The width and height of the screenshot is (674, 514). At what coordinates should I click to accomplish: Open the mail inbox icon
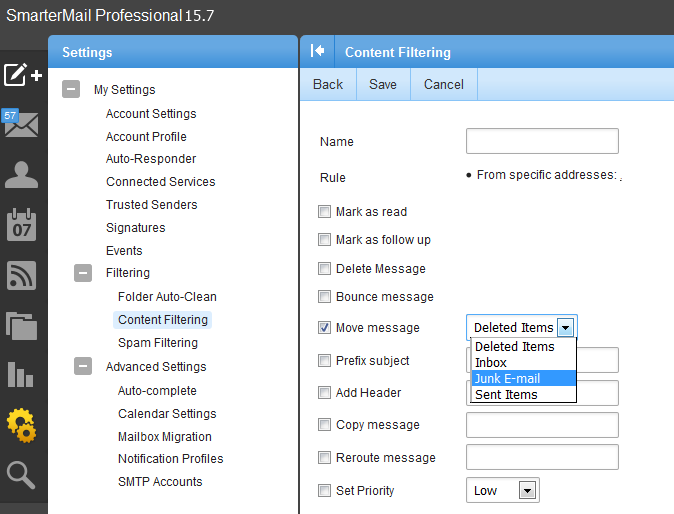[22, 125]
